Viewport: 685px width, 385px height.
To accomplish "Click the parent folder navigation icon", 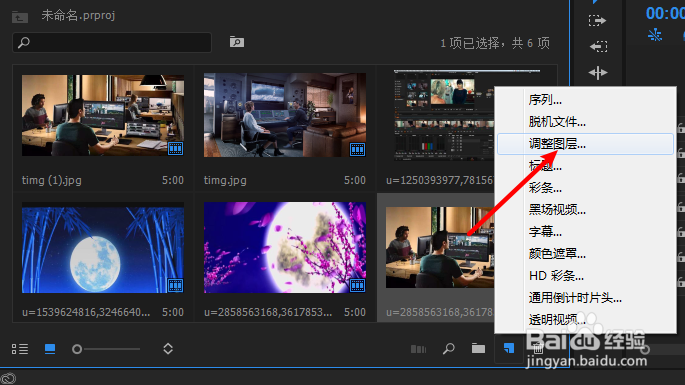I will point(20,17).
